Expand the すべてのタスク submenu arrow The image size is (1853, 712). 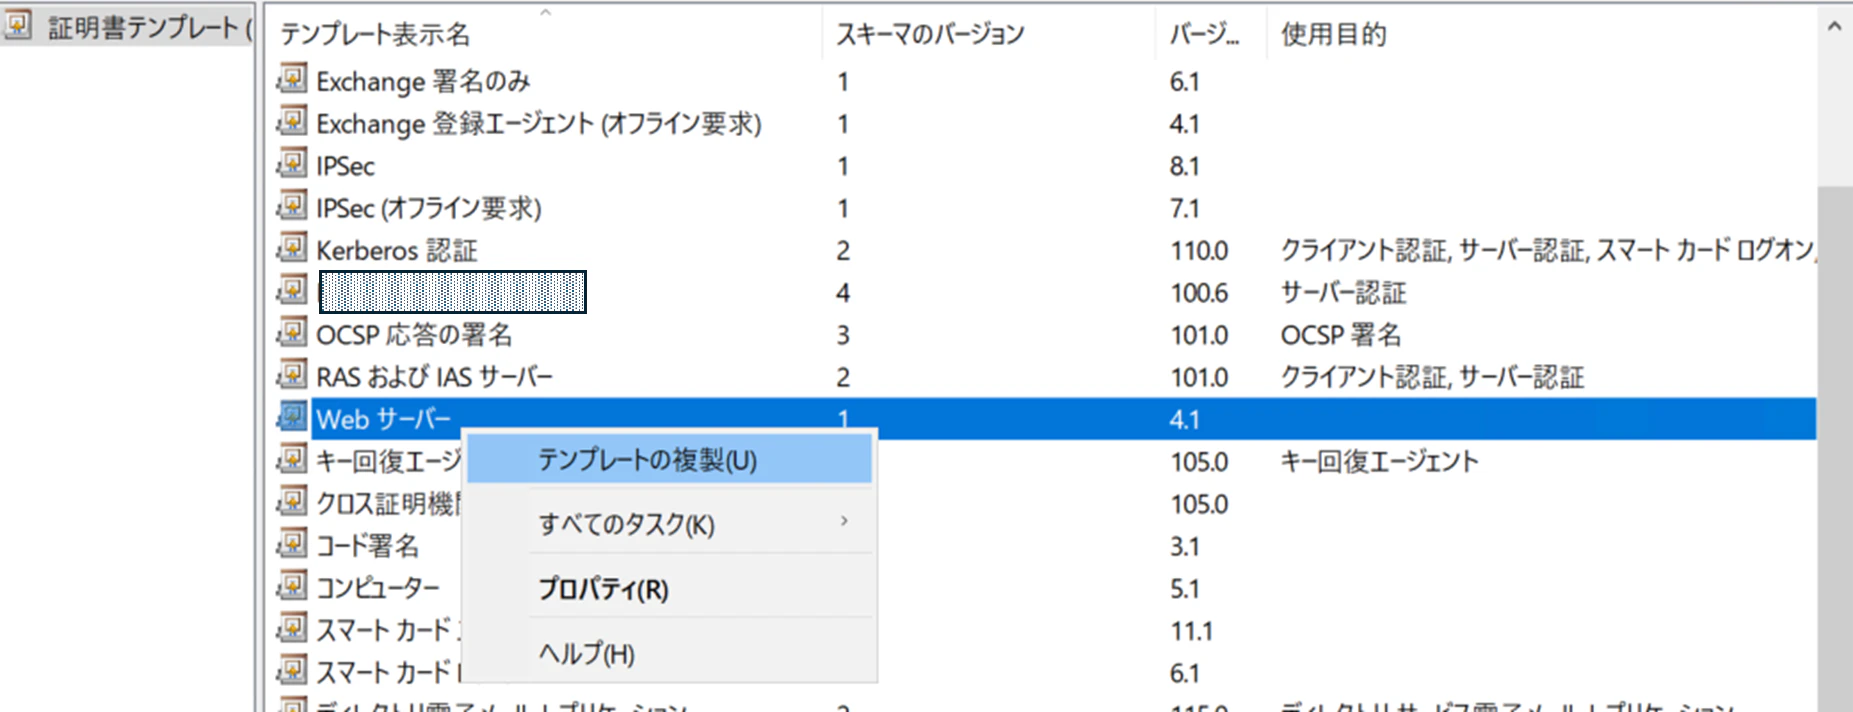[x=844, y=521]
